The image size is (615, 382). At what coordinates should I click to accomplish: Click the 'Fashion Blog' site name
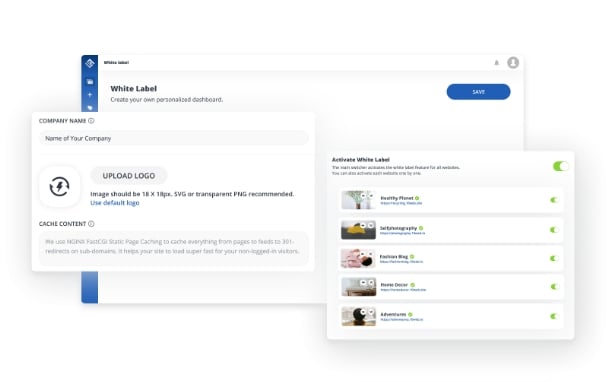394,256
